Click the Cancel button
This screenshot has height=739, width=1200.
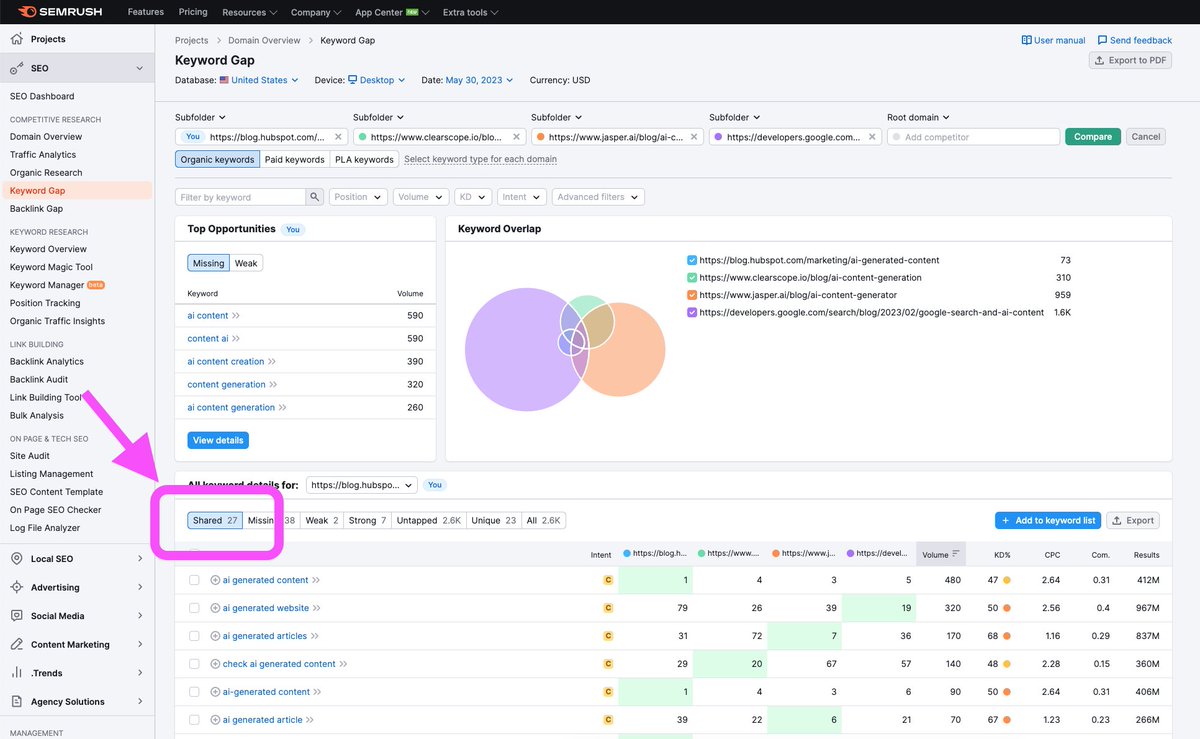tap(1146, 137)
